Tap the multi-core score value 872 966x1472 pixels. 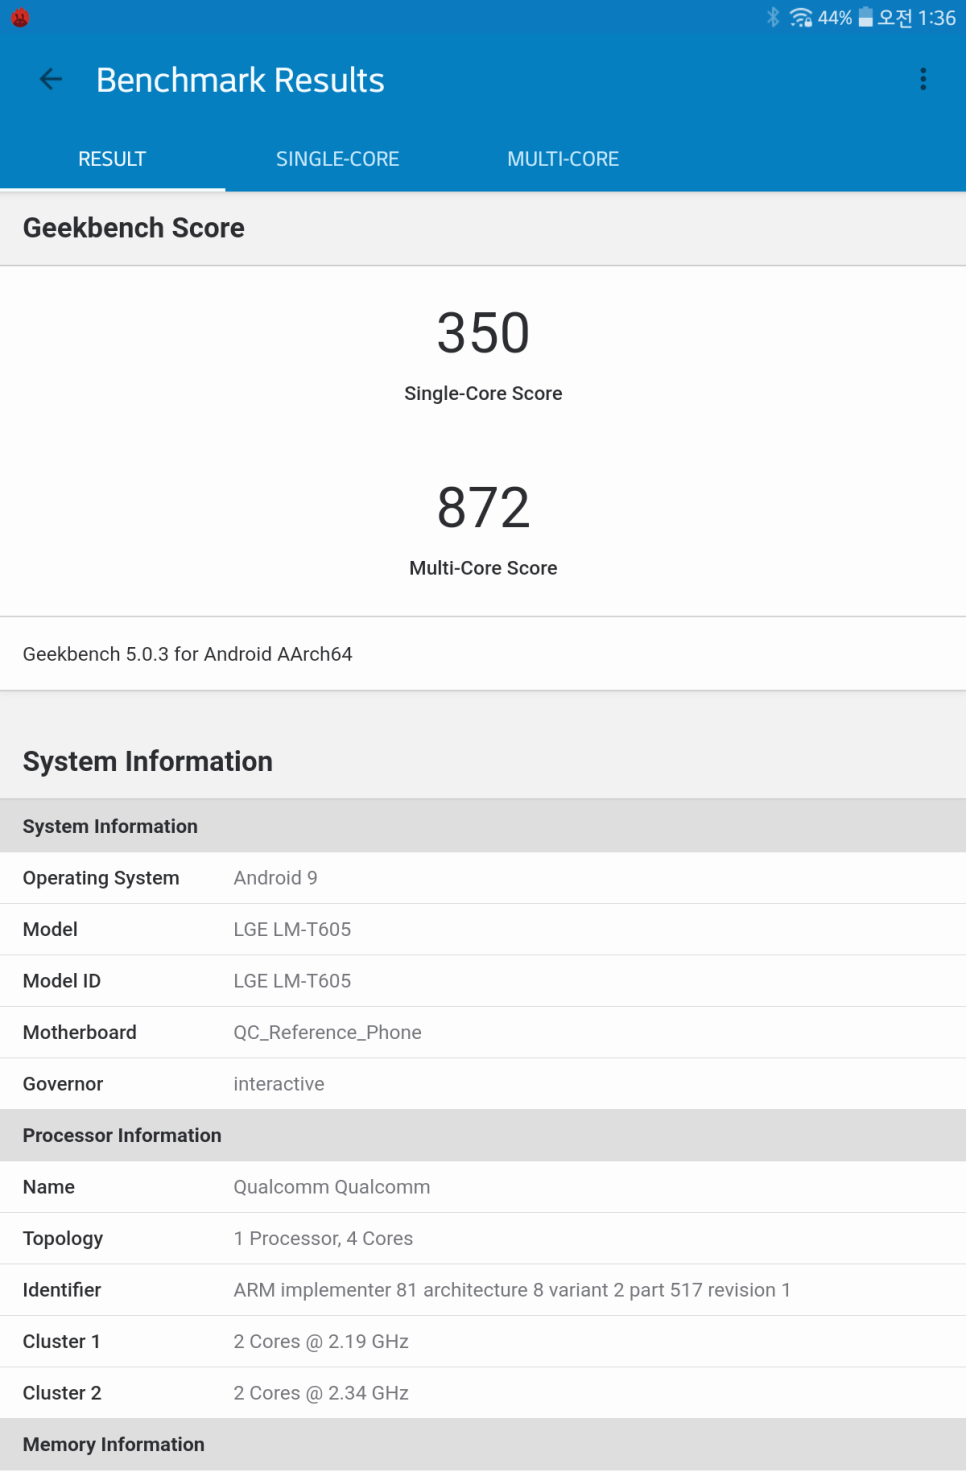[483, 508]
